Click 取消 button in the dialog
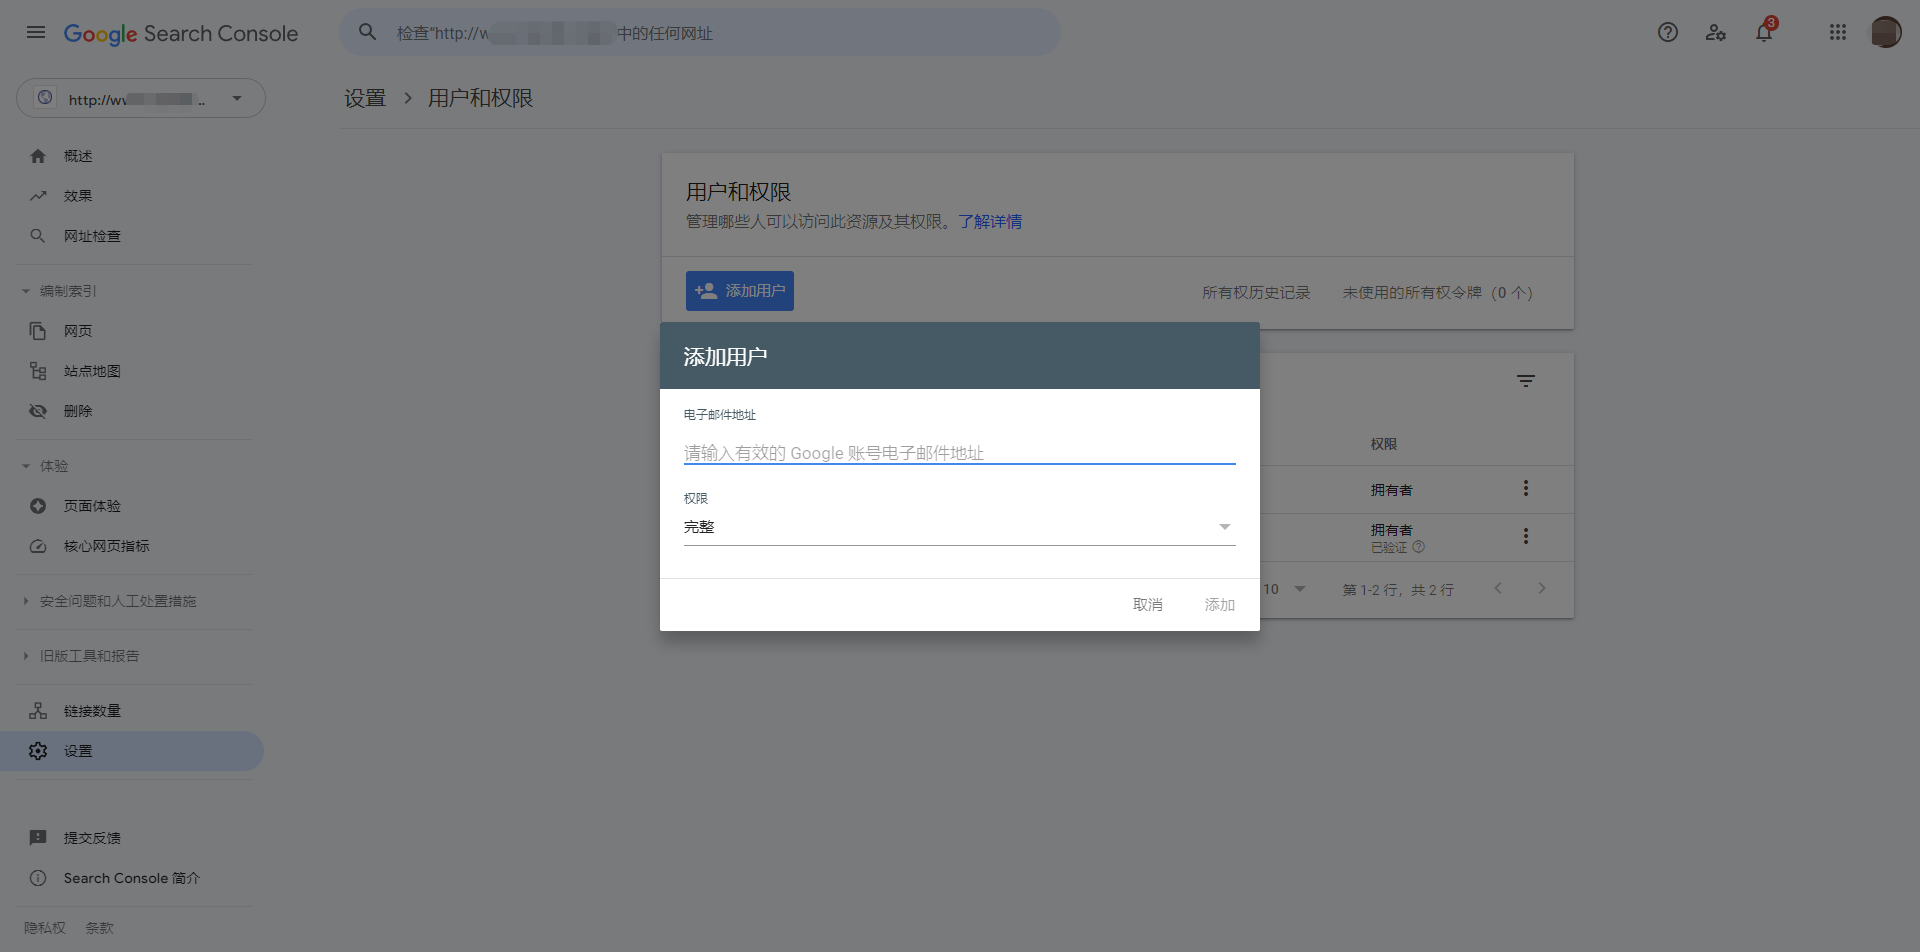This screenshot has width=1920, height=952. (1147, 605)
